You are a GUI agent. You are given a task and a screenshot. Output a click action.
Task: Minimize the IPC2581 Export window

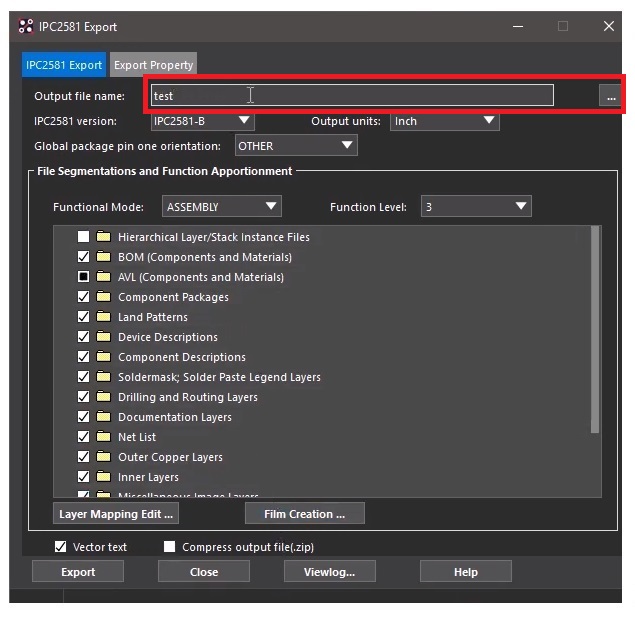(x=518, y=26)
